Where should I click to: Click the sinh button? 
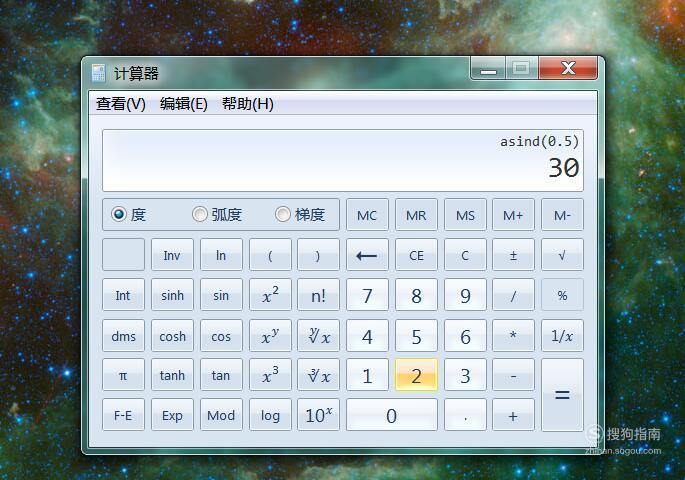click(172, 295)
